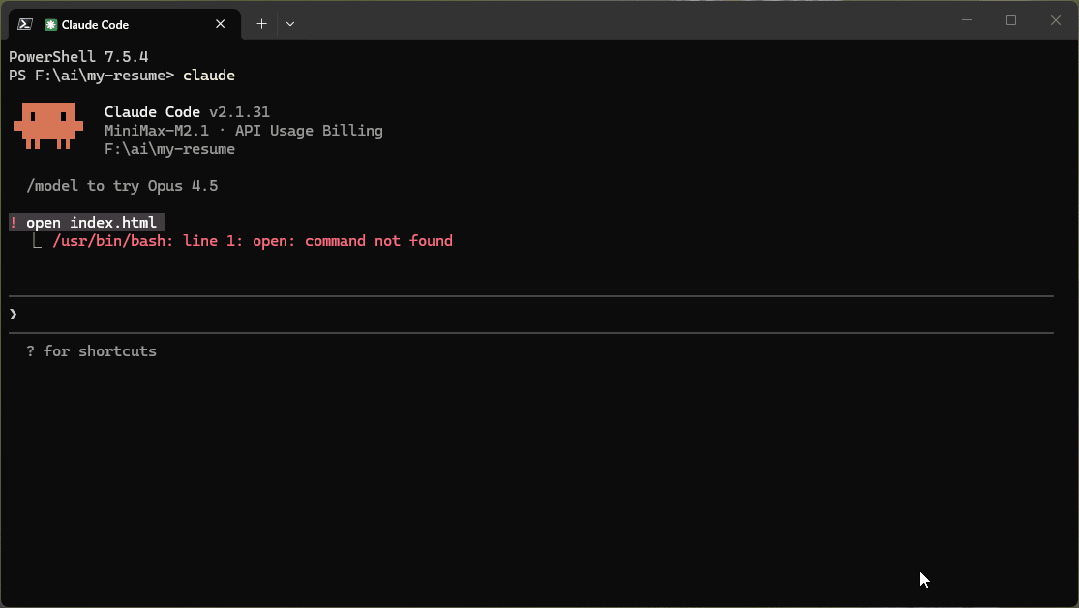Click the "/model to try Opus 4.5" tip
The width and height of the screenshot is (1079, 608).
122,186
